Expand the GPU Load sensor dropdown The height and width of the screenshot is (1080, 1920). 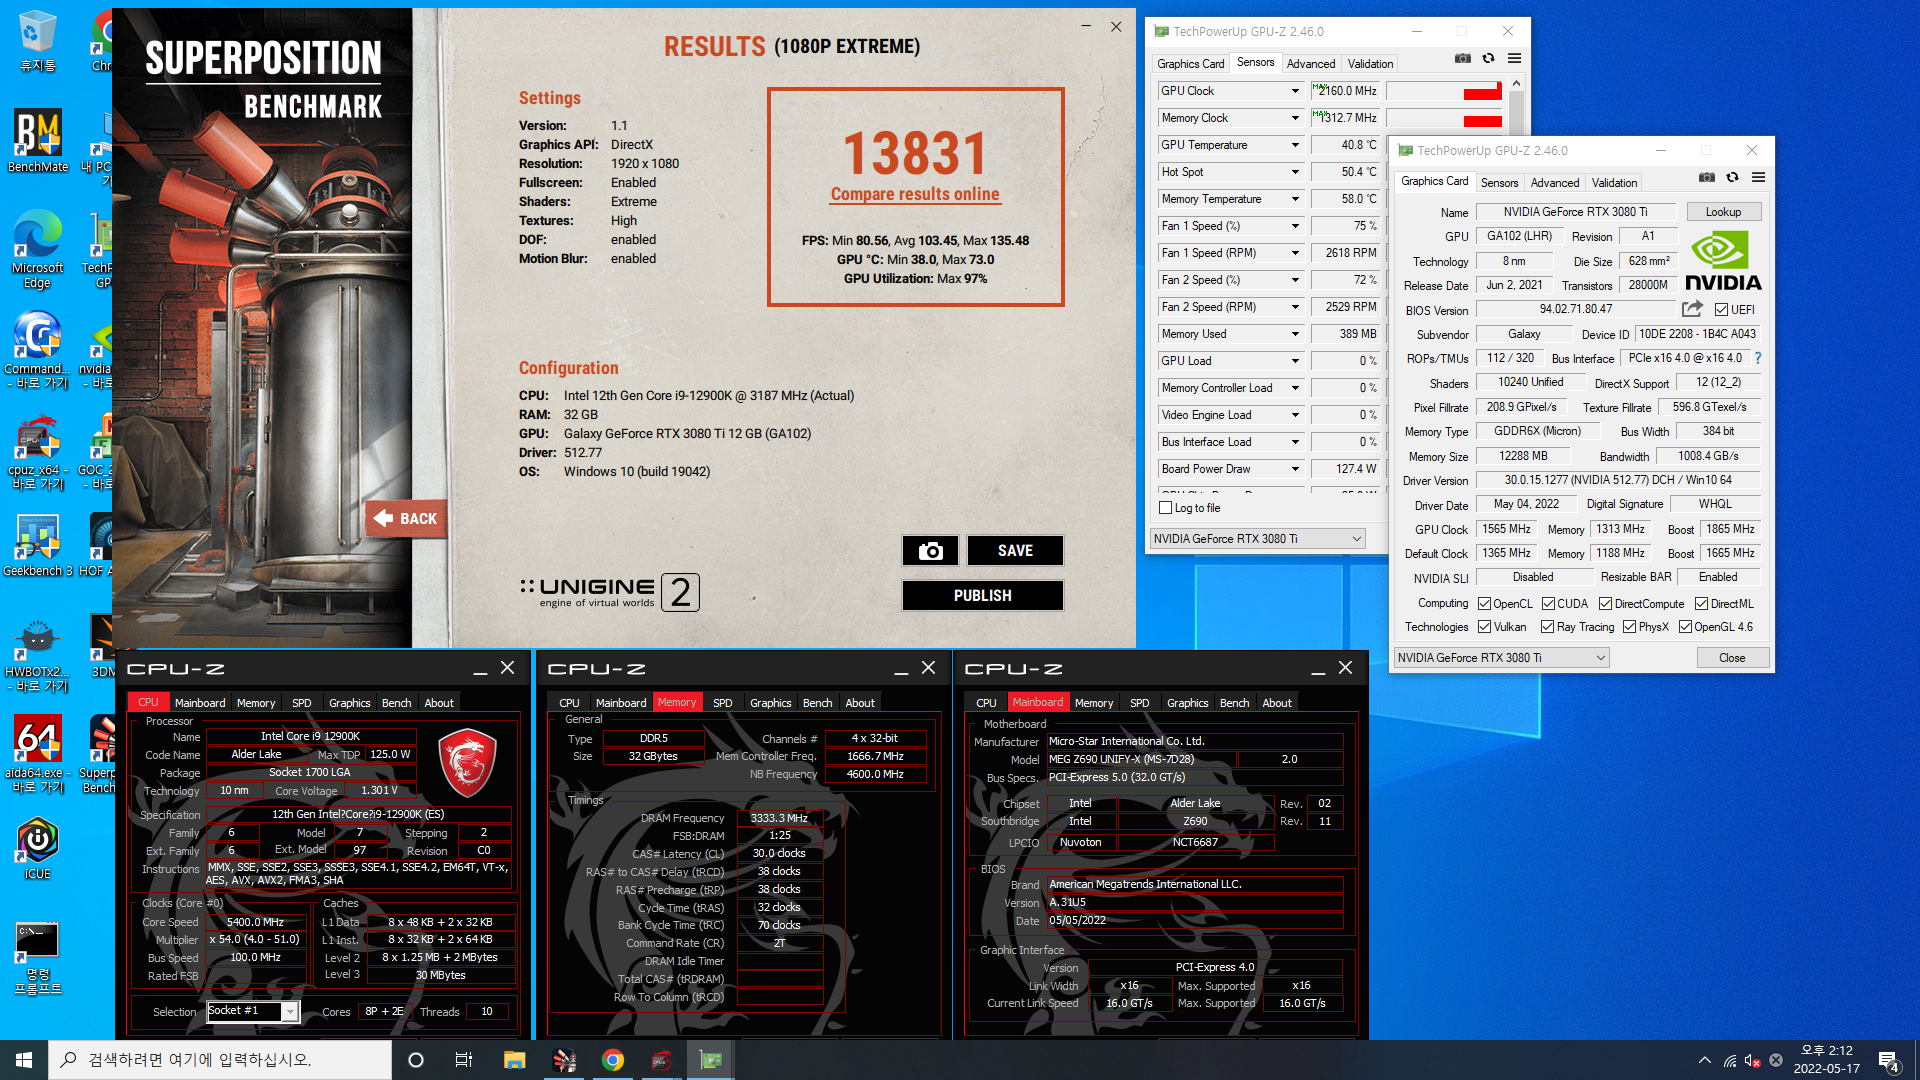click(1295, 361)
